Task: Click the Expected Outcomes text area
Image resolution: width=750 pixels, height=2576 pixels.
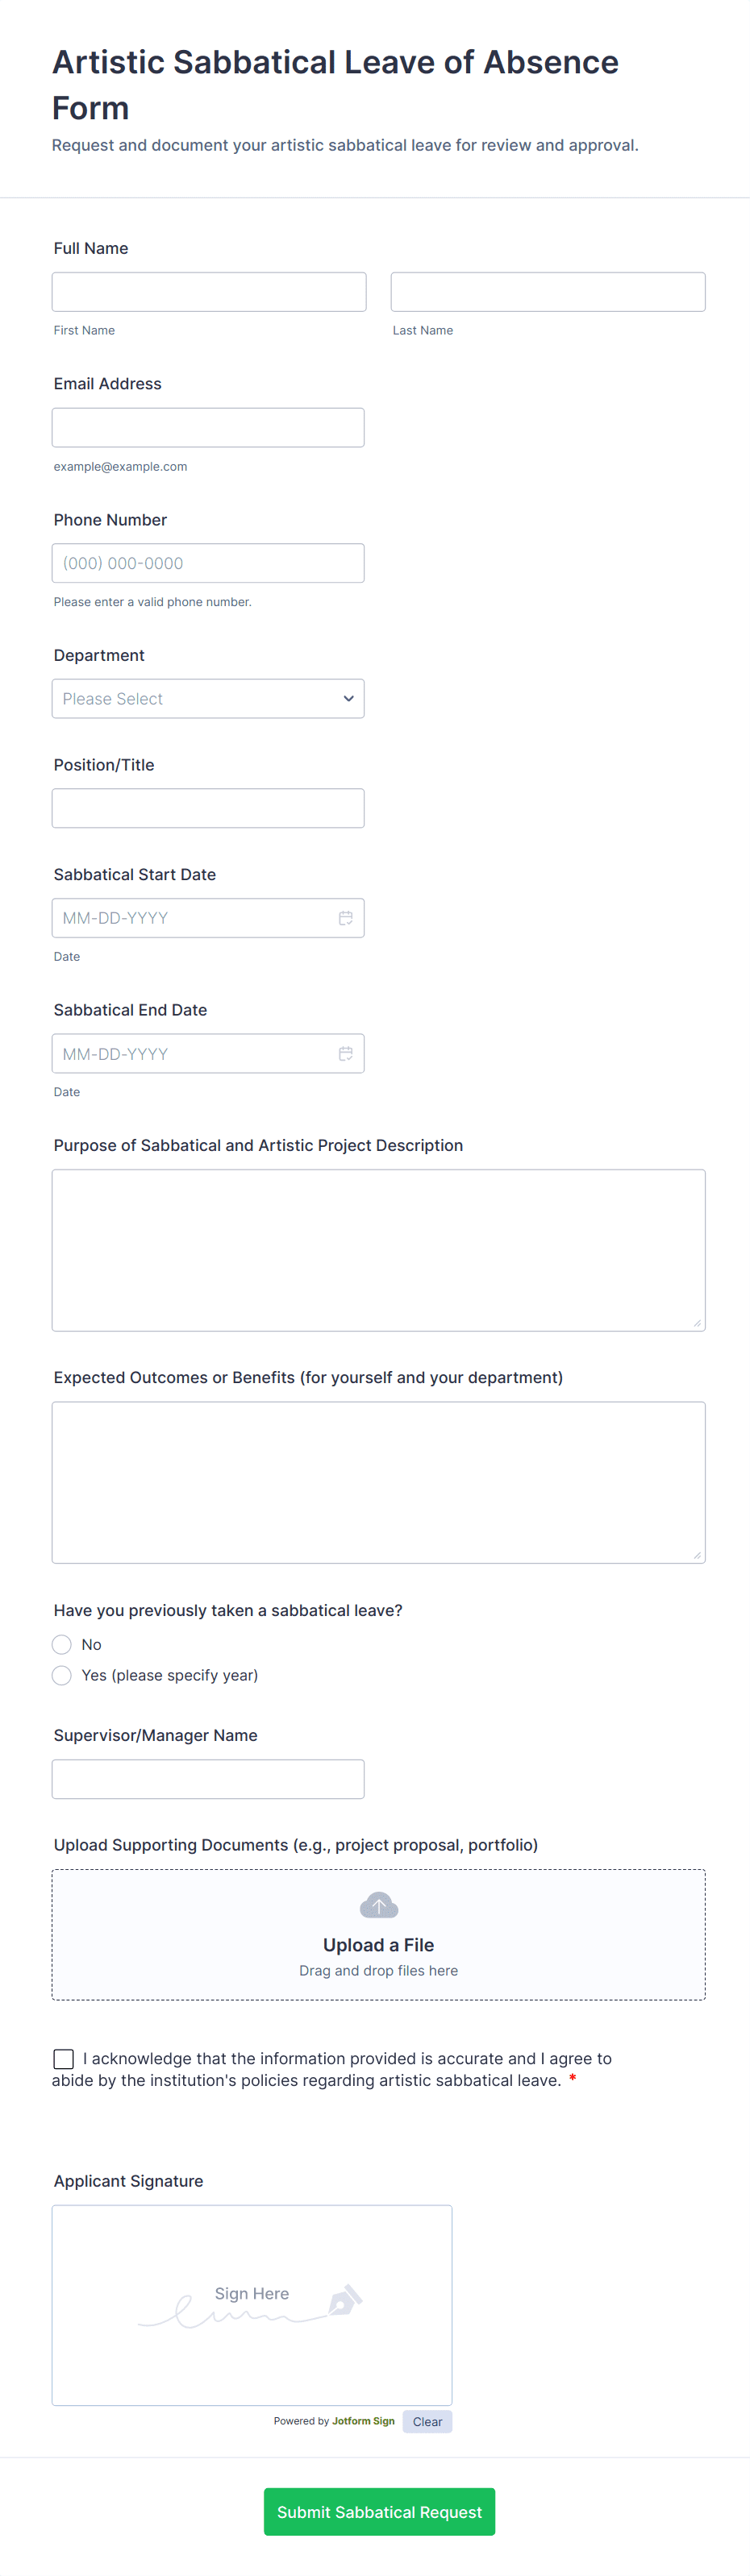Action: (x=378, y=1482)
